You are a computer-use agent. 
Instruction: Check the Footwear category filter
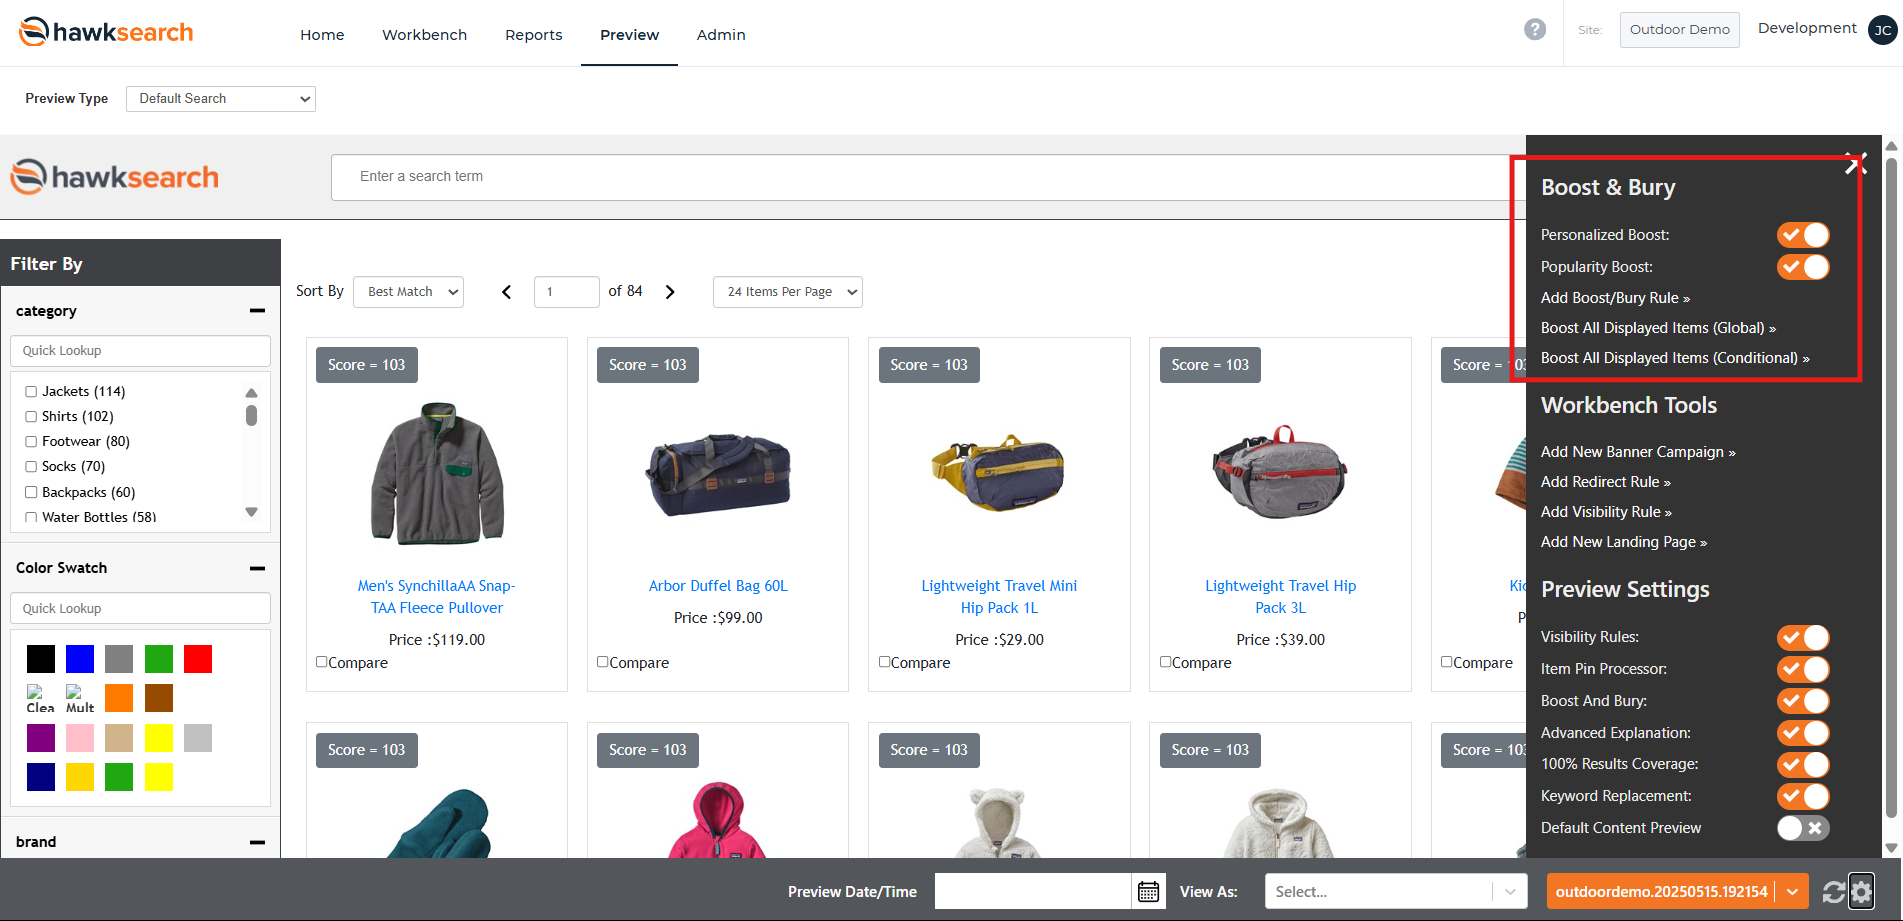(31, 442)
